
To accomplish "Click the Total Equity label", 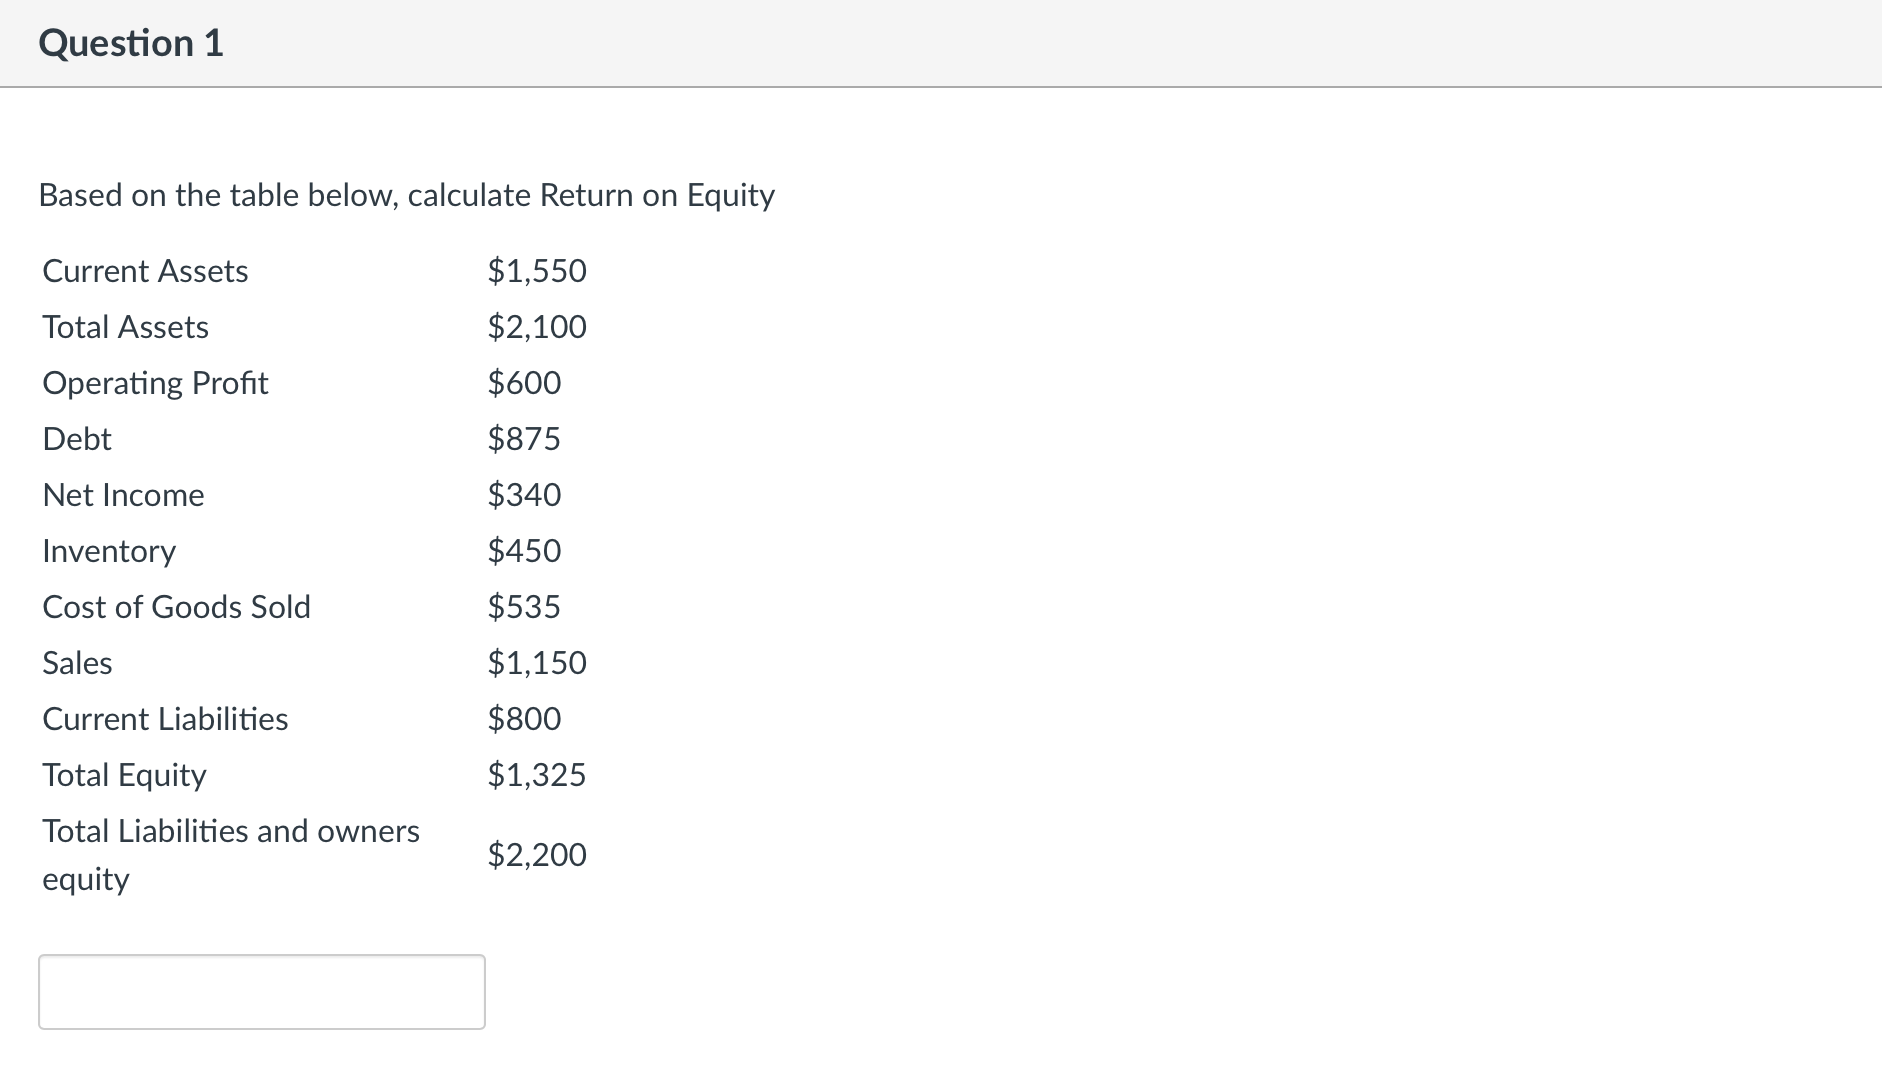I will click(x=123, y=774).
